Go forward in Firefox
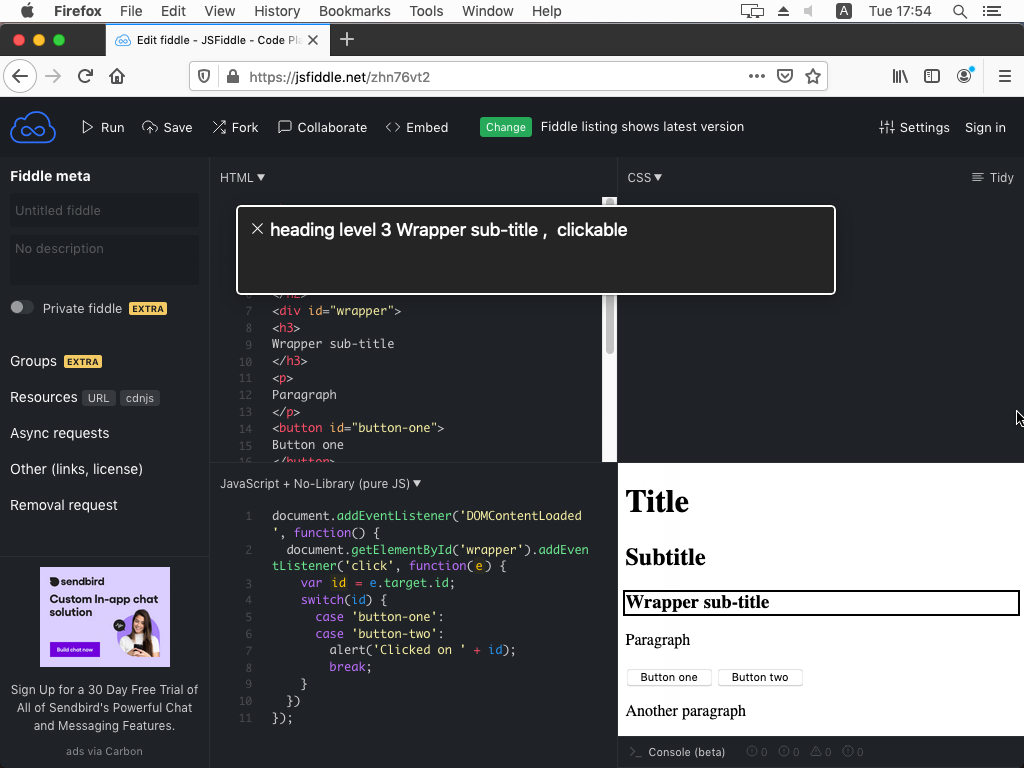The width and height of the screenshot is (1024, 768). click(53, 76)
